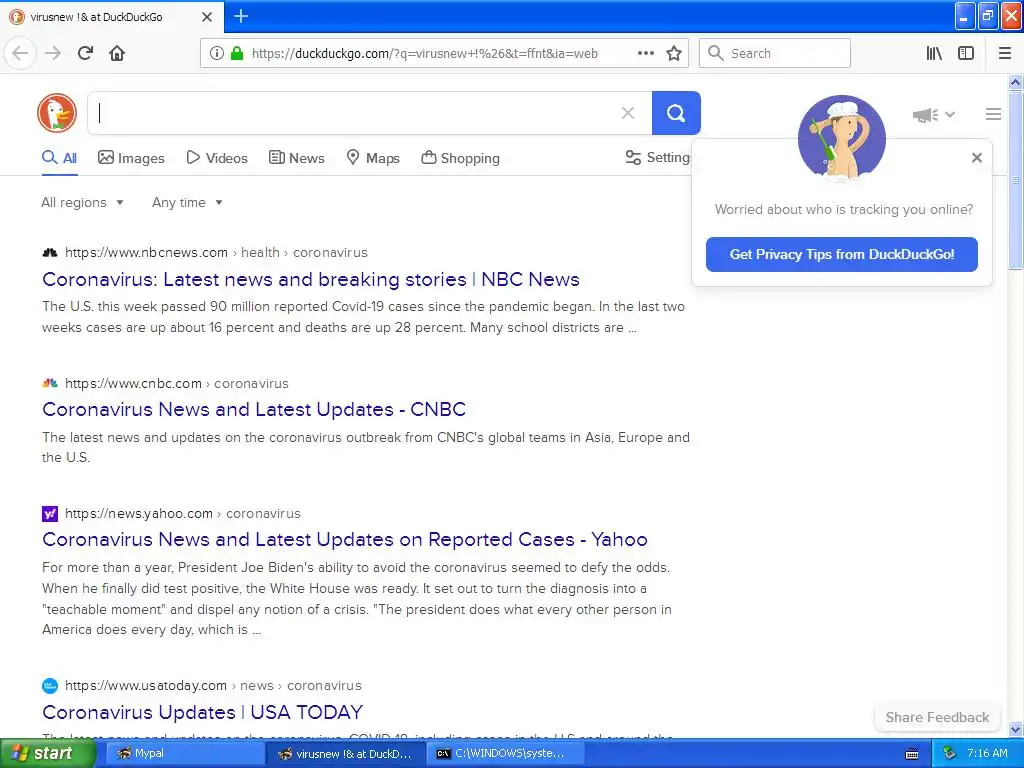The image size is (1024, 768).
Task: Click page scrollbar down arrow
Action: 1015,729
